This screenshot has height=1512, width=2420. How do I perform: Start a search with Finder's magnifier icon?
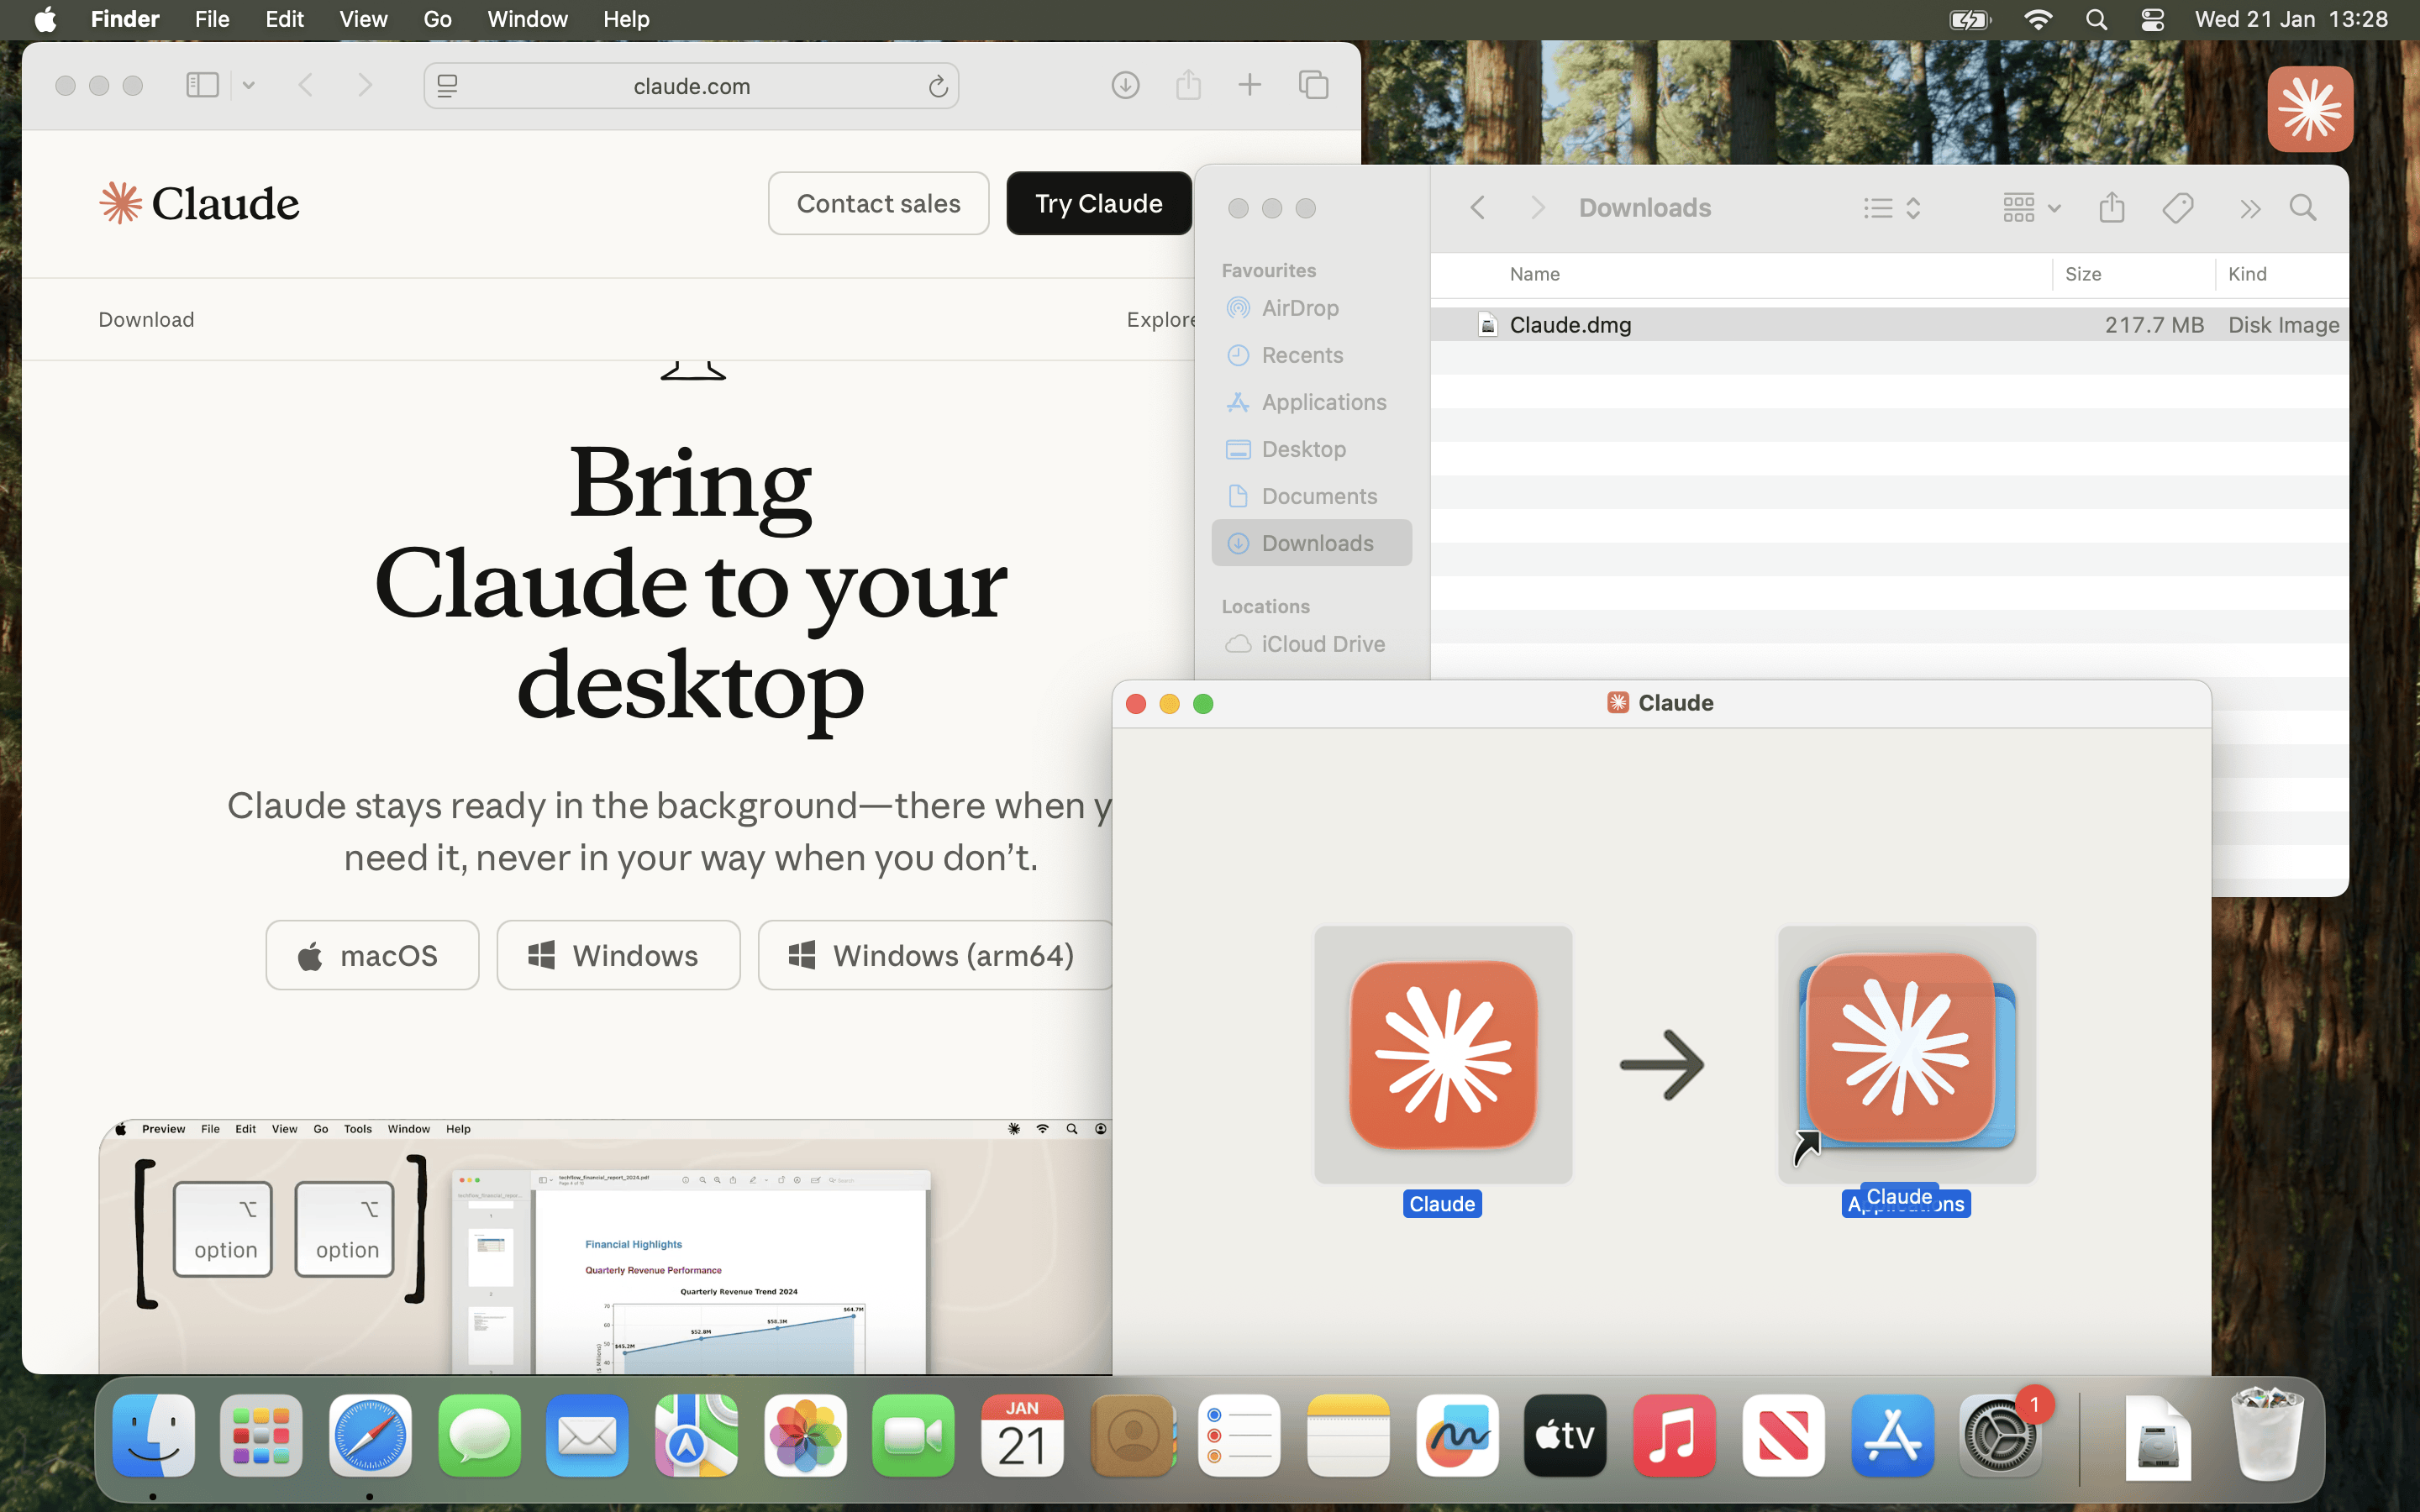click(2302, 207)
